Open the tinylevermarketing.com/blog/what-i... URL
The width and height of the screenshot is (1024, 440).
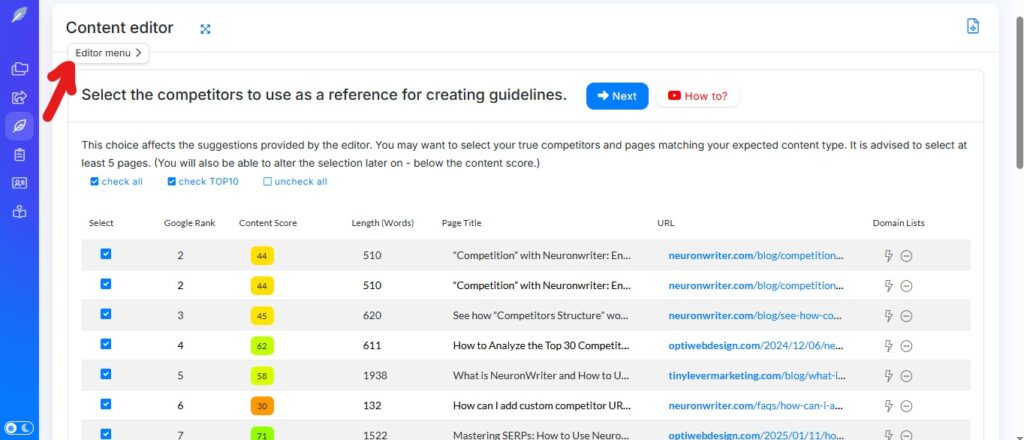coord(757,376)
